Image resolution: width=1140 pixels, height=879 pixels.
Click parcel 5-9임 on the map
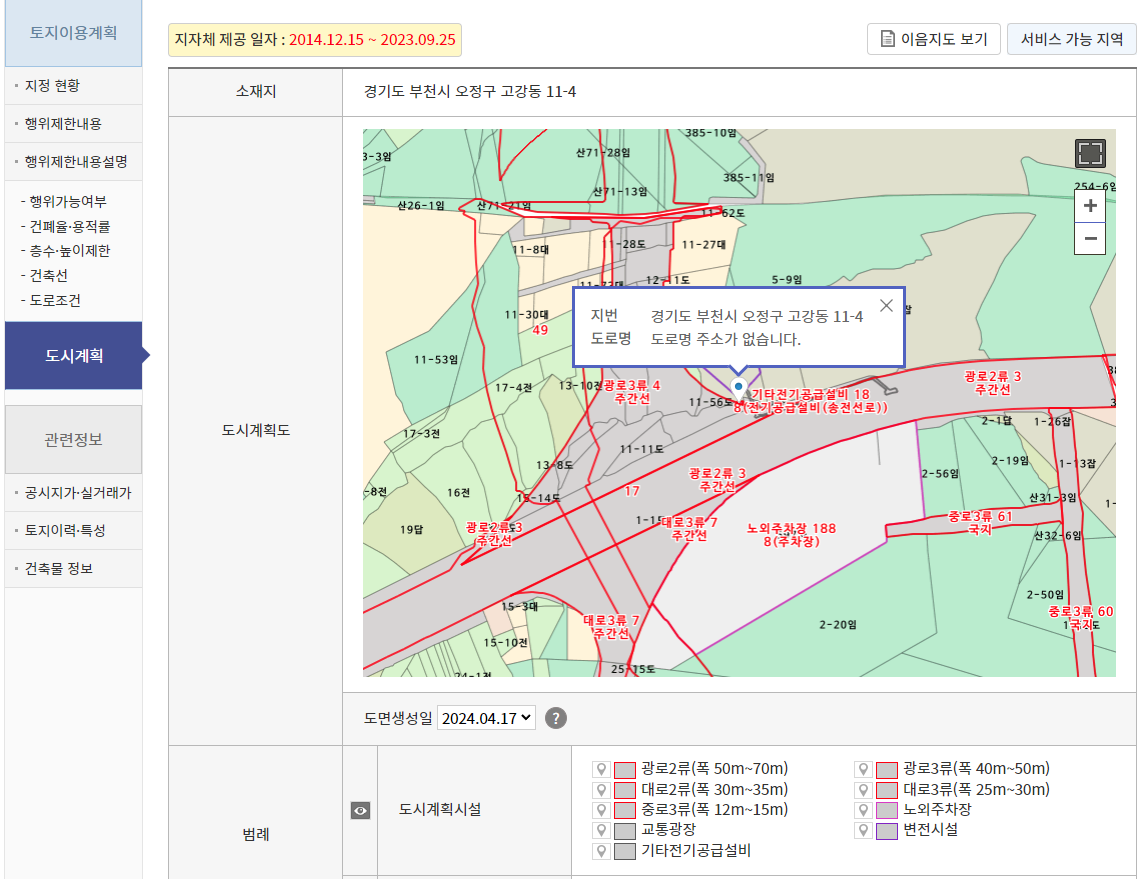tap(787, 279)
